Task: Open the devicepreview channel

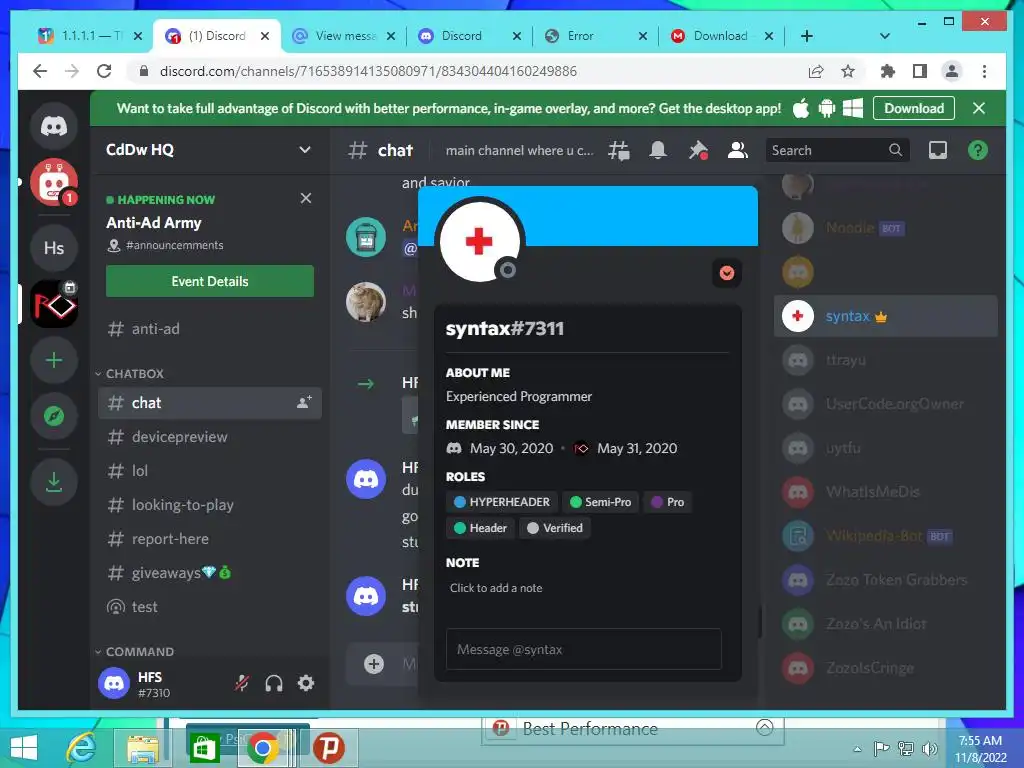Action: coord(209,437)
